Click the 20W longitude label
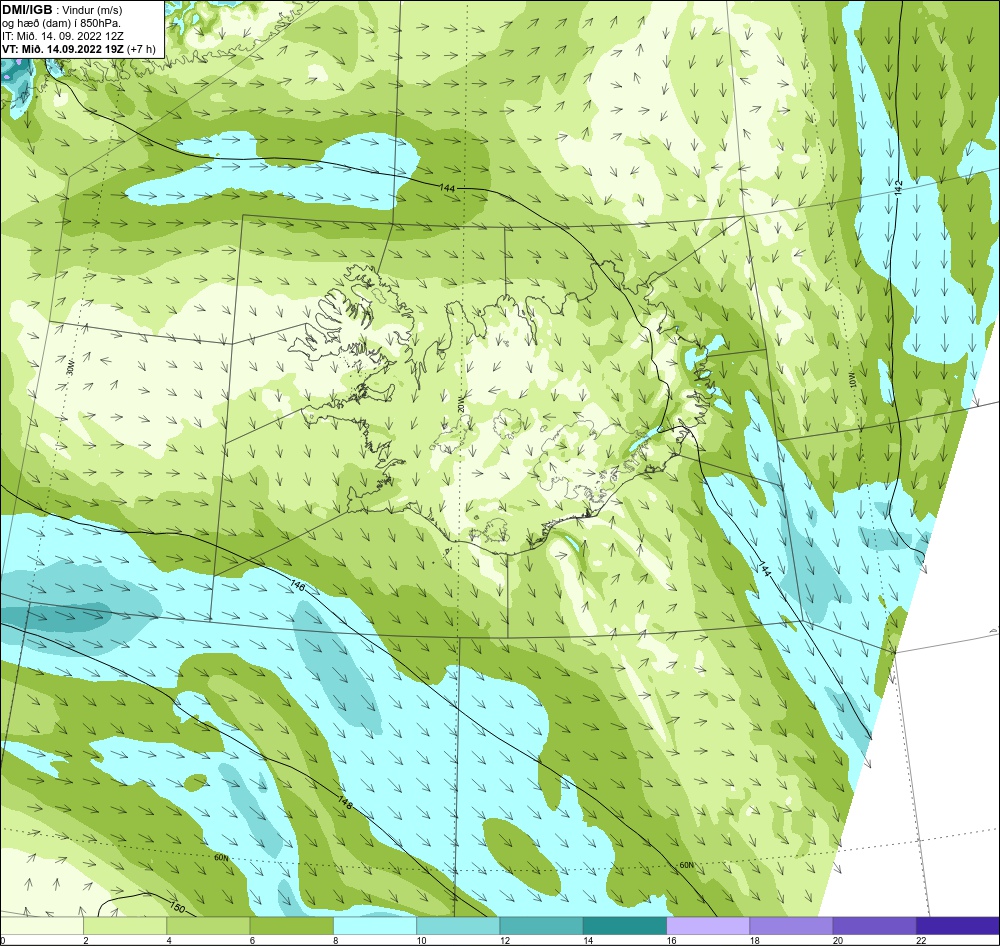The image size is (1000, 946). [x=460, y=404]
